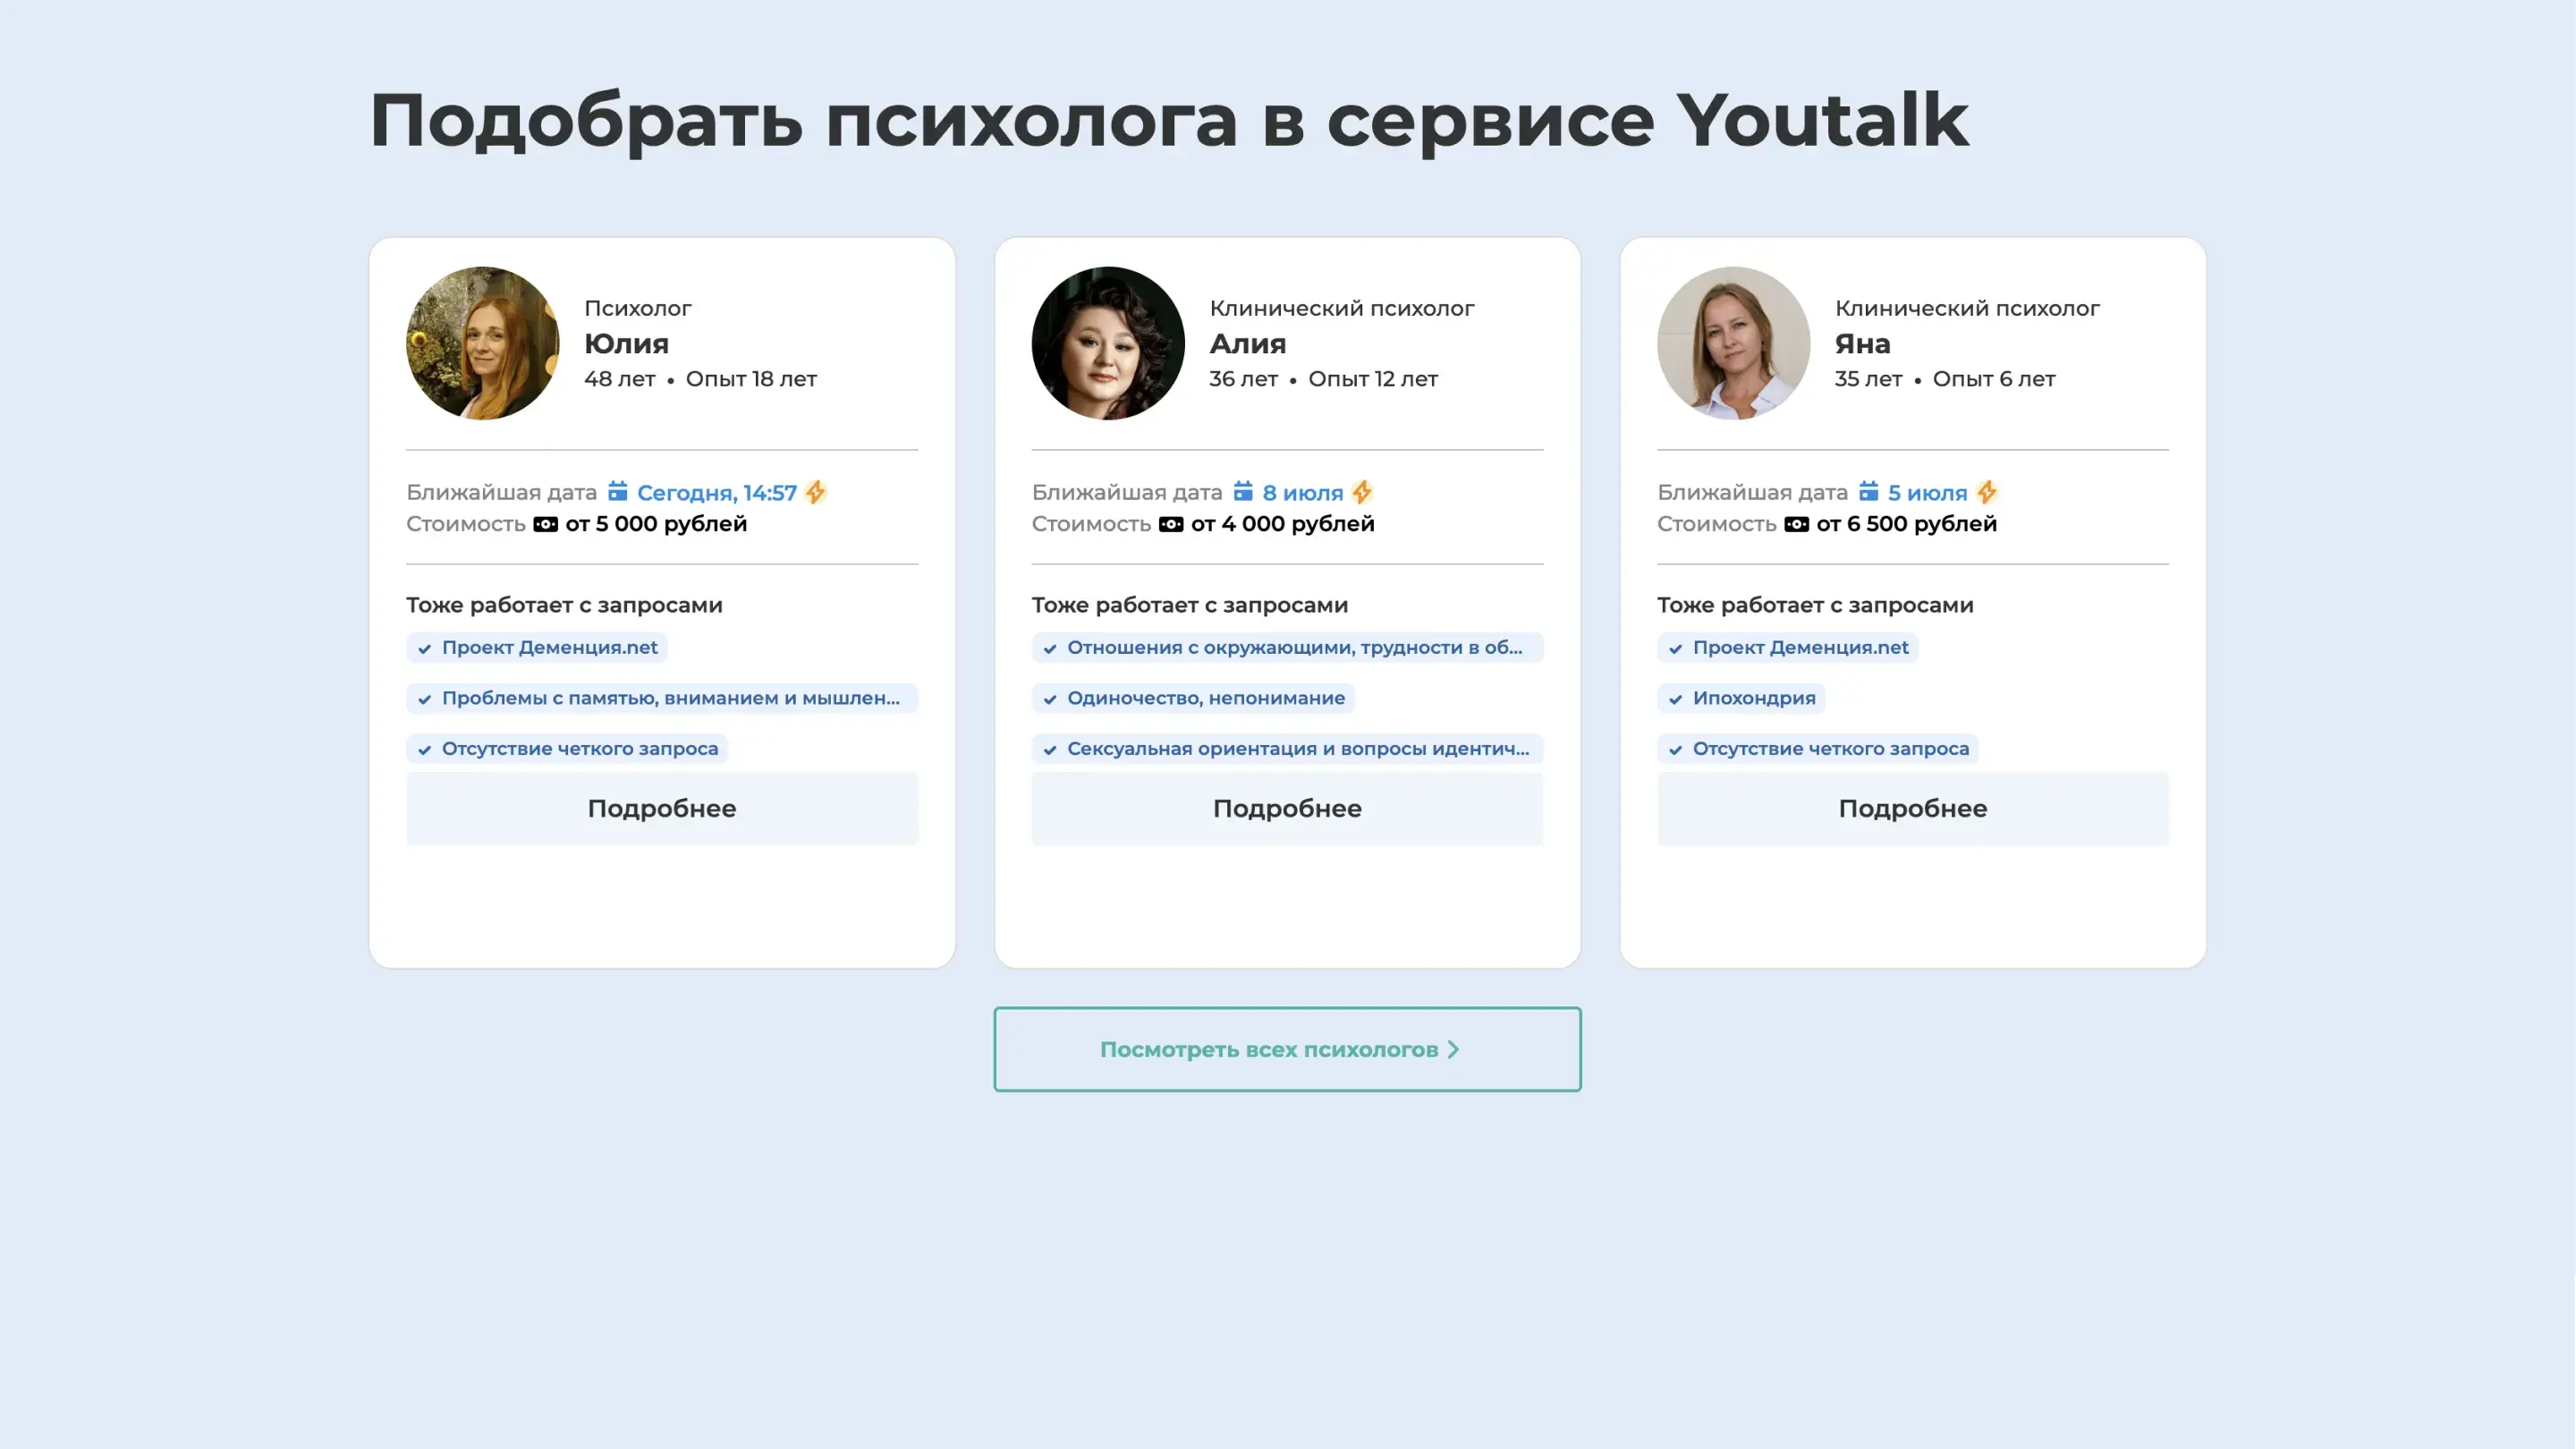Select Отношения с окружающими tag
Viewport: 2576px width, 1449px height.
click(x=1294, y=647)
